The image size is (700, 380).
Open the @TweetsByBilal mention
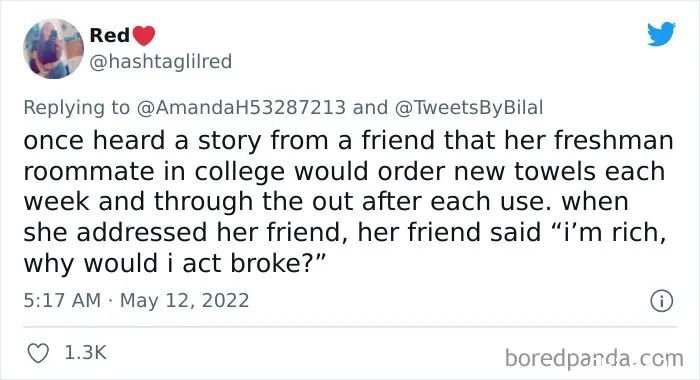point(469,108)
